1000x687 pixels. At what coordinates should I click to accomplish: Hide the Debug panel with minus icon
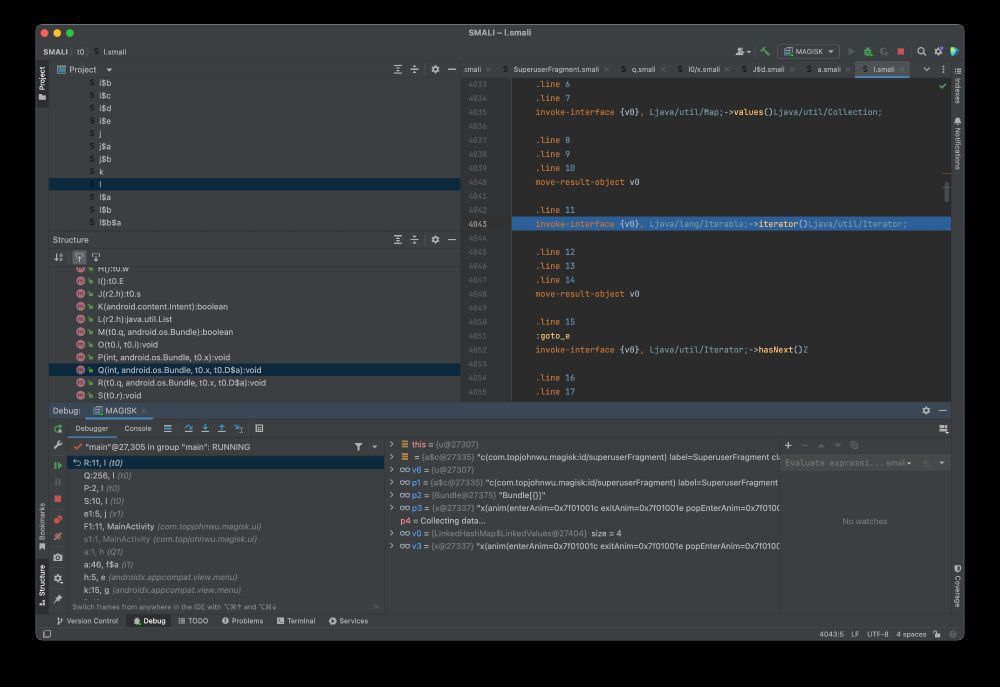click(943, 411)
